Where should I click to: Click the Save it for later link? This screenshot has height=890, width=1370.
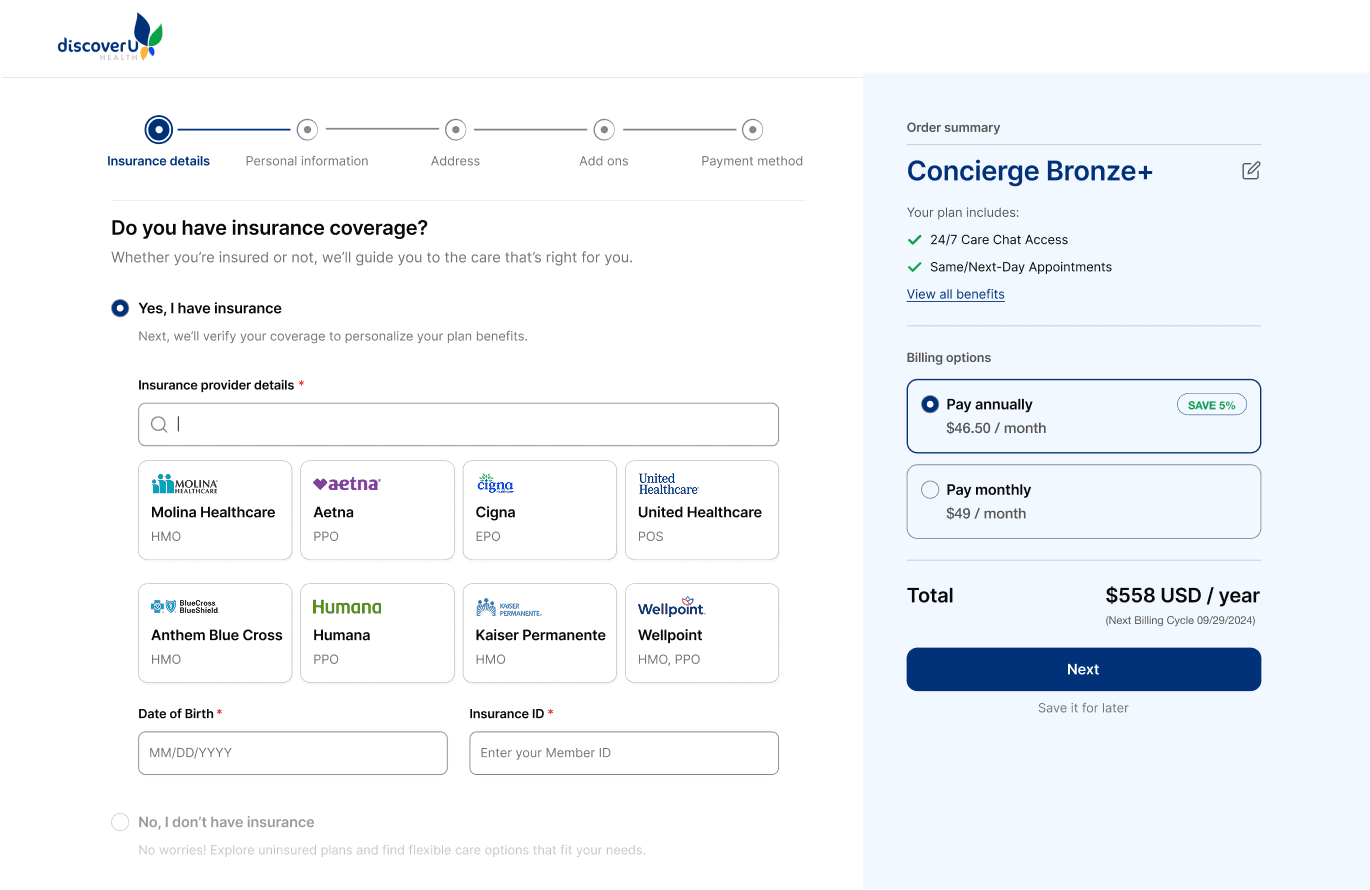coord(1083,708)
